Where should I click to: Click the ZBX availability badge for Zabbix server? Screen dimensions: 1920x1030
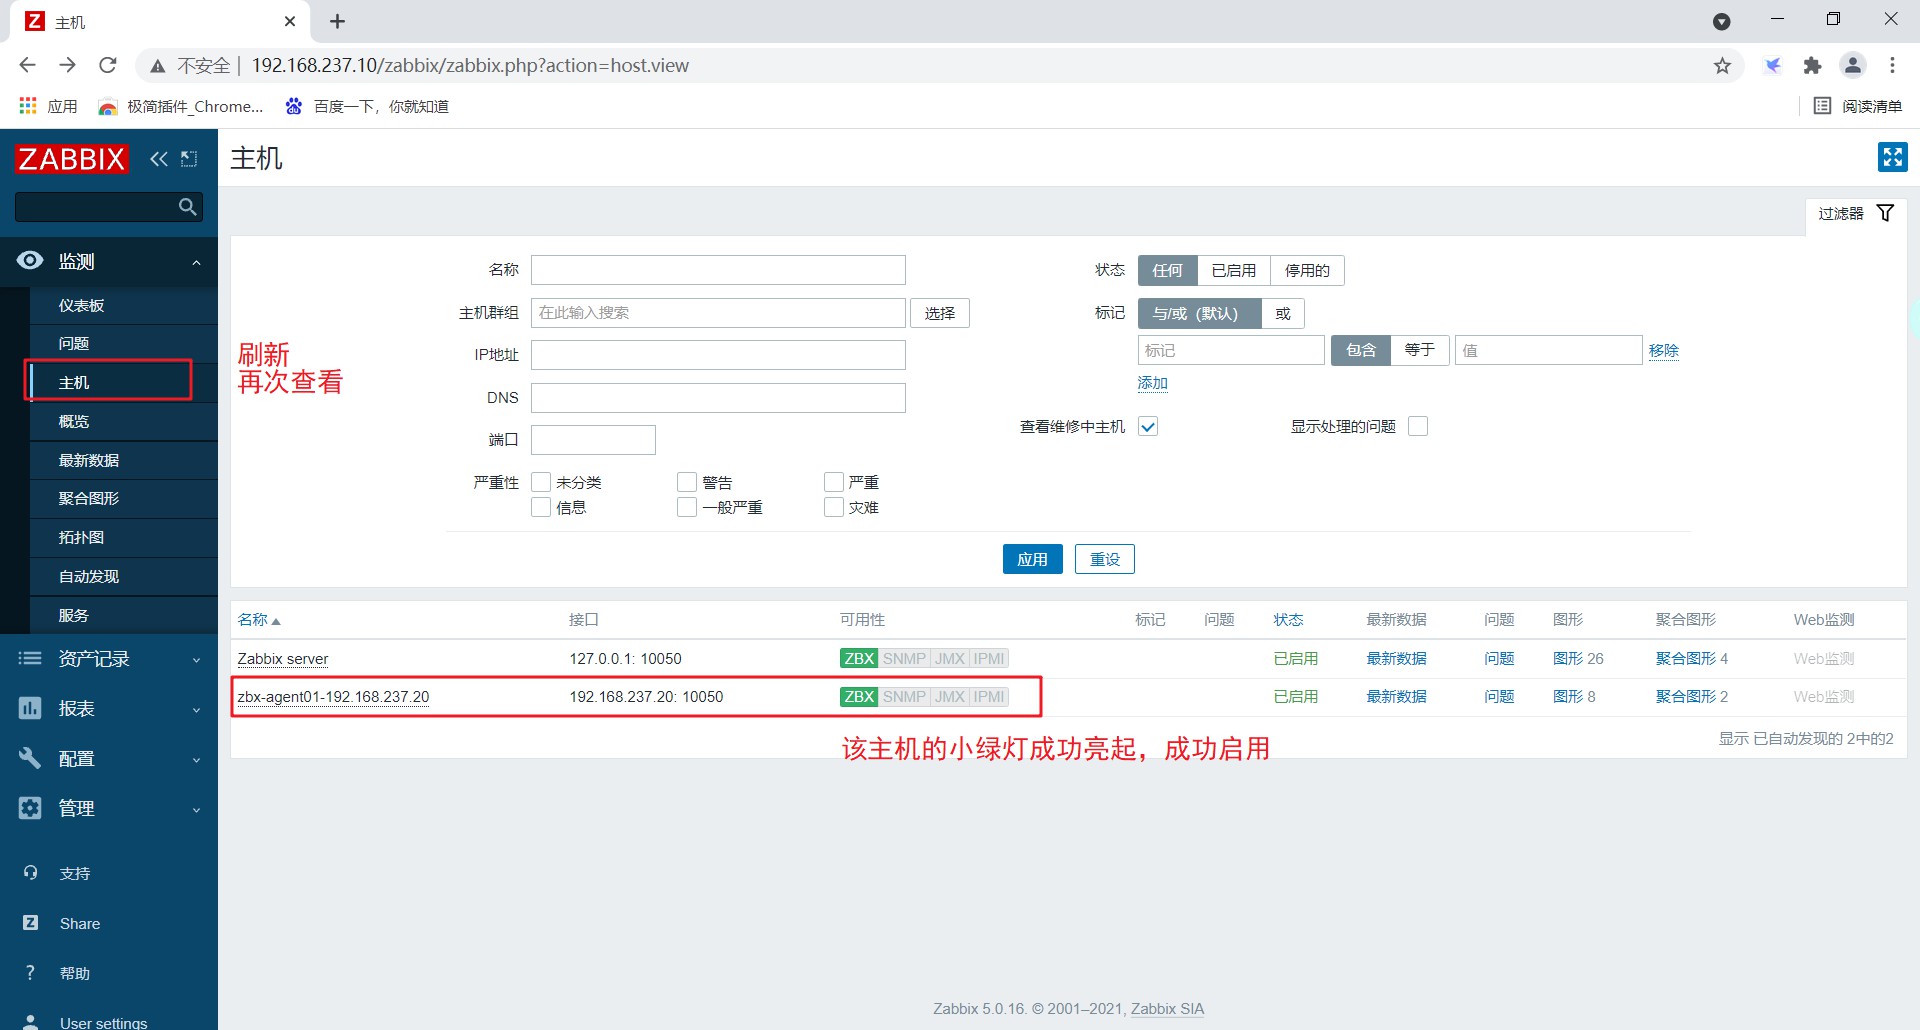859,658
